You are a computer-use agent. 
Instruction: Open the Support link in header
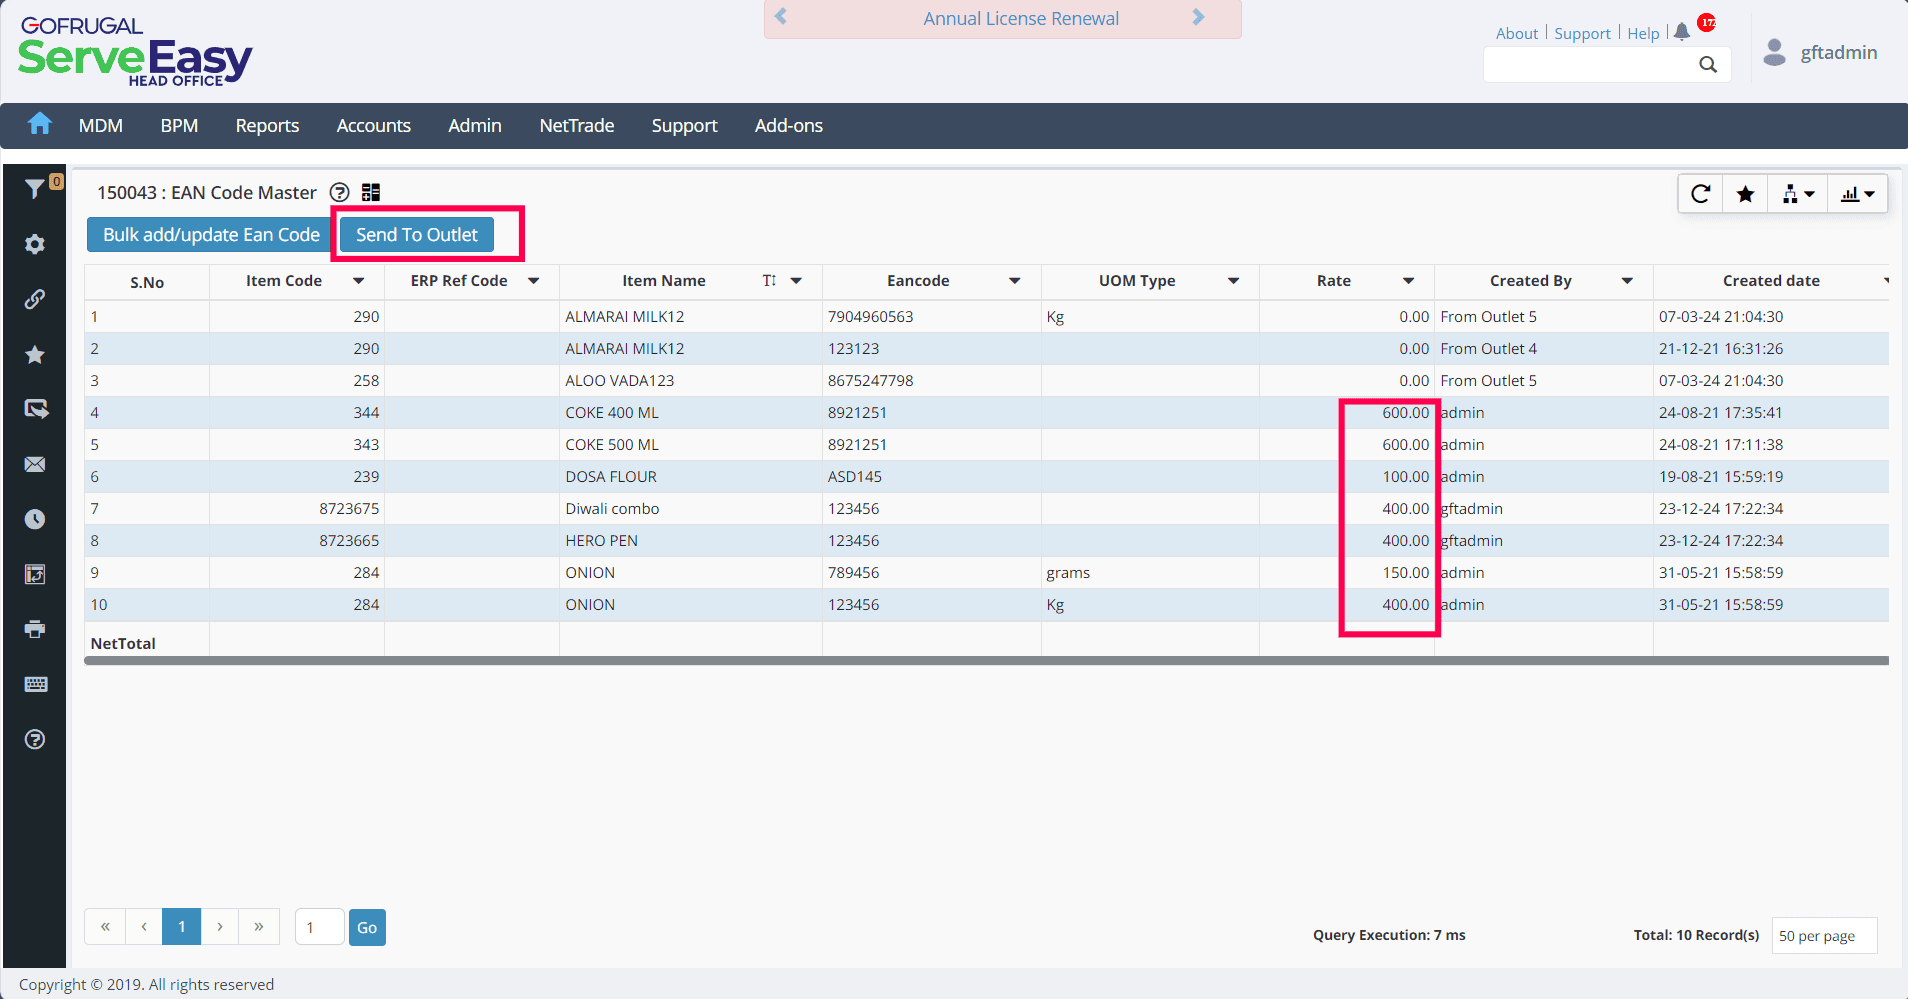1582,33
